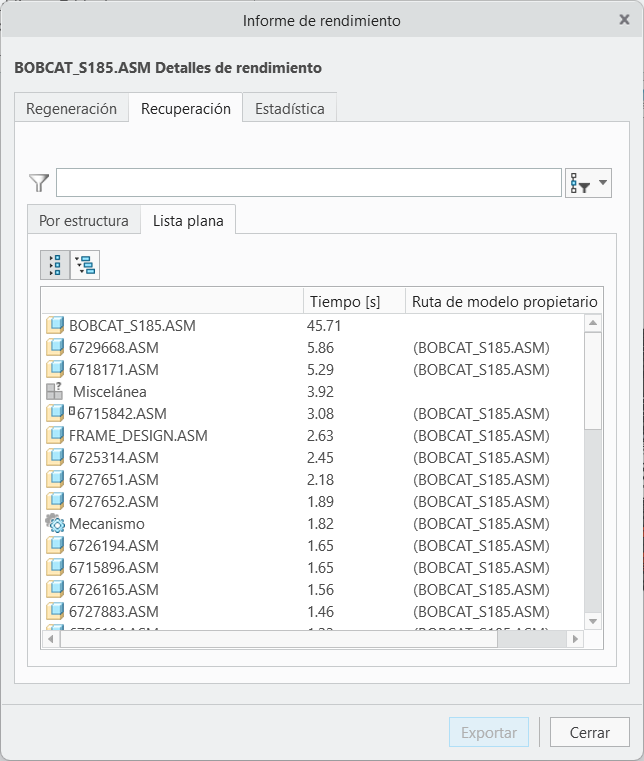644x761 pixels.
Task: Click the vertical scrollbar up arrow
Action: (593, 323)
